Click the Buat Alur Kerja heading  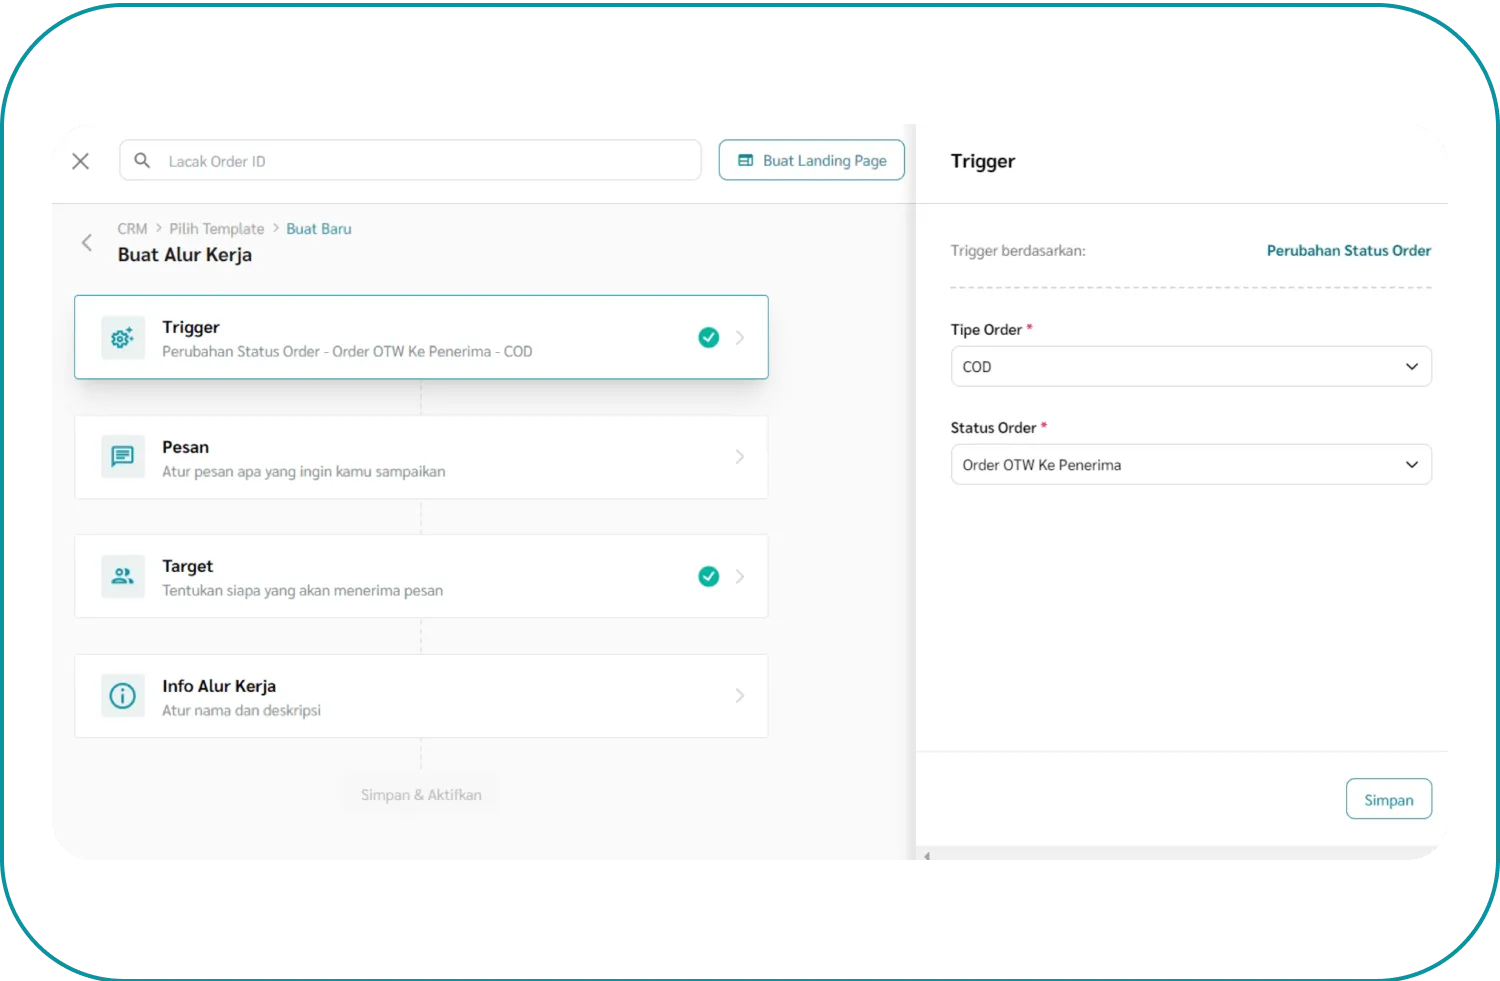[185, 255]
